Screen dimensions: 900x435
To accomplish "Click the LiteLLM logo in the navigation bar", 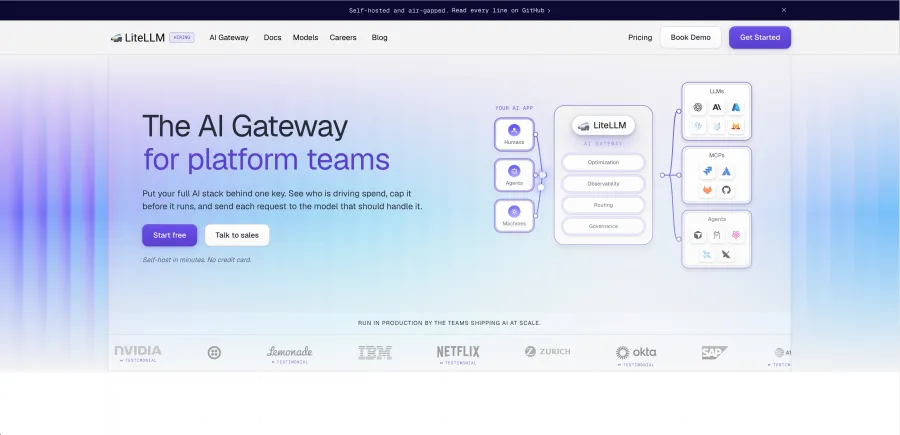I will pyautogui.click(x=138, y=38).
